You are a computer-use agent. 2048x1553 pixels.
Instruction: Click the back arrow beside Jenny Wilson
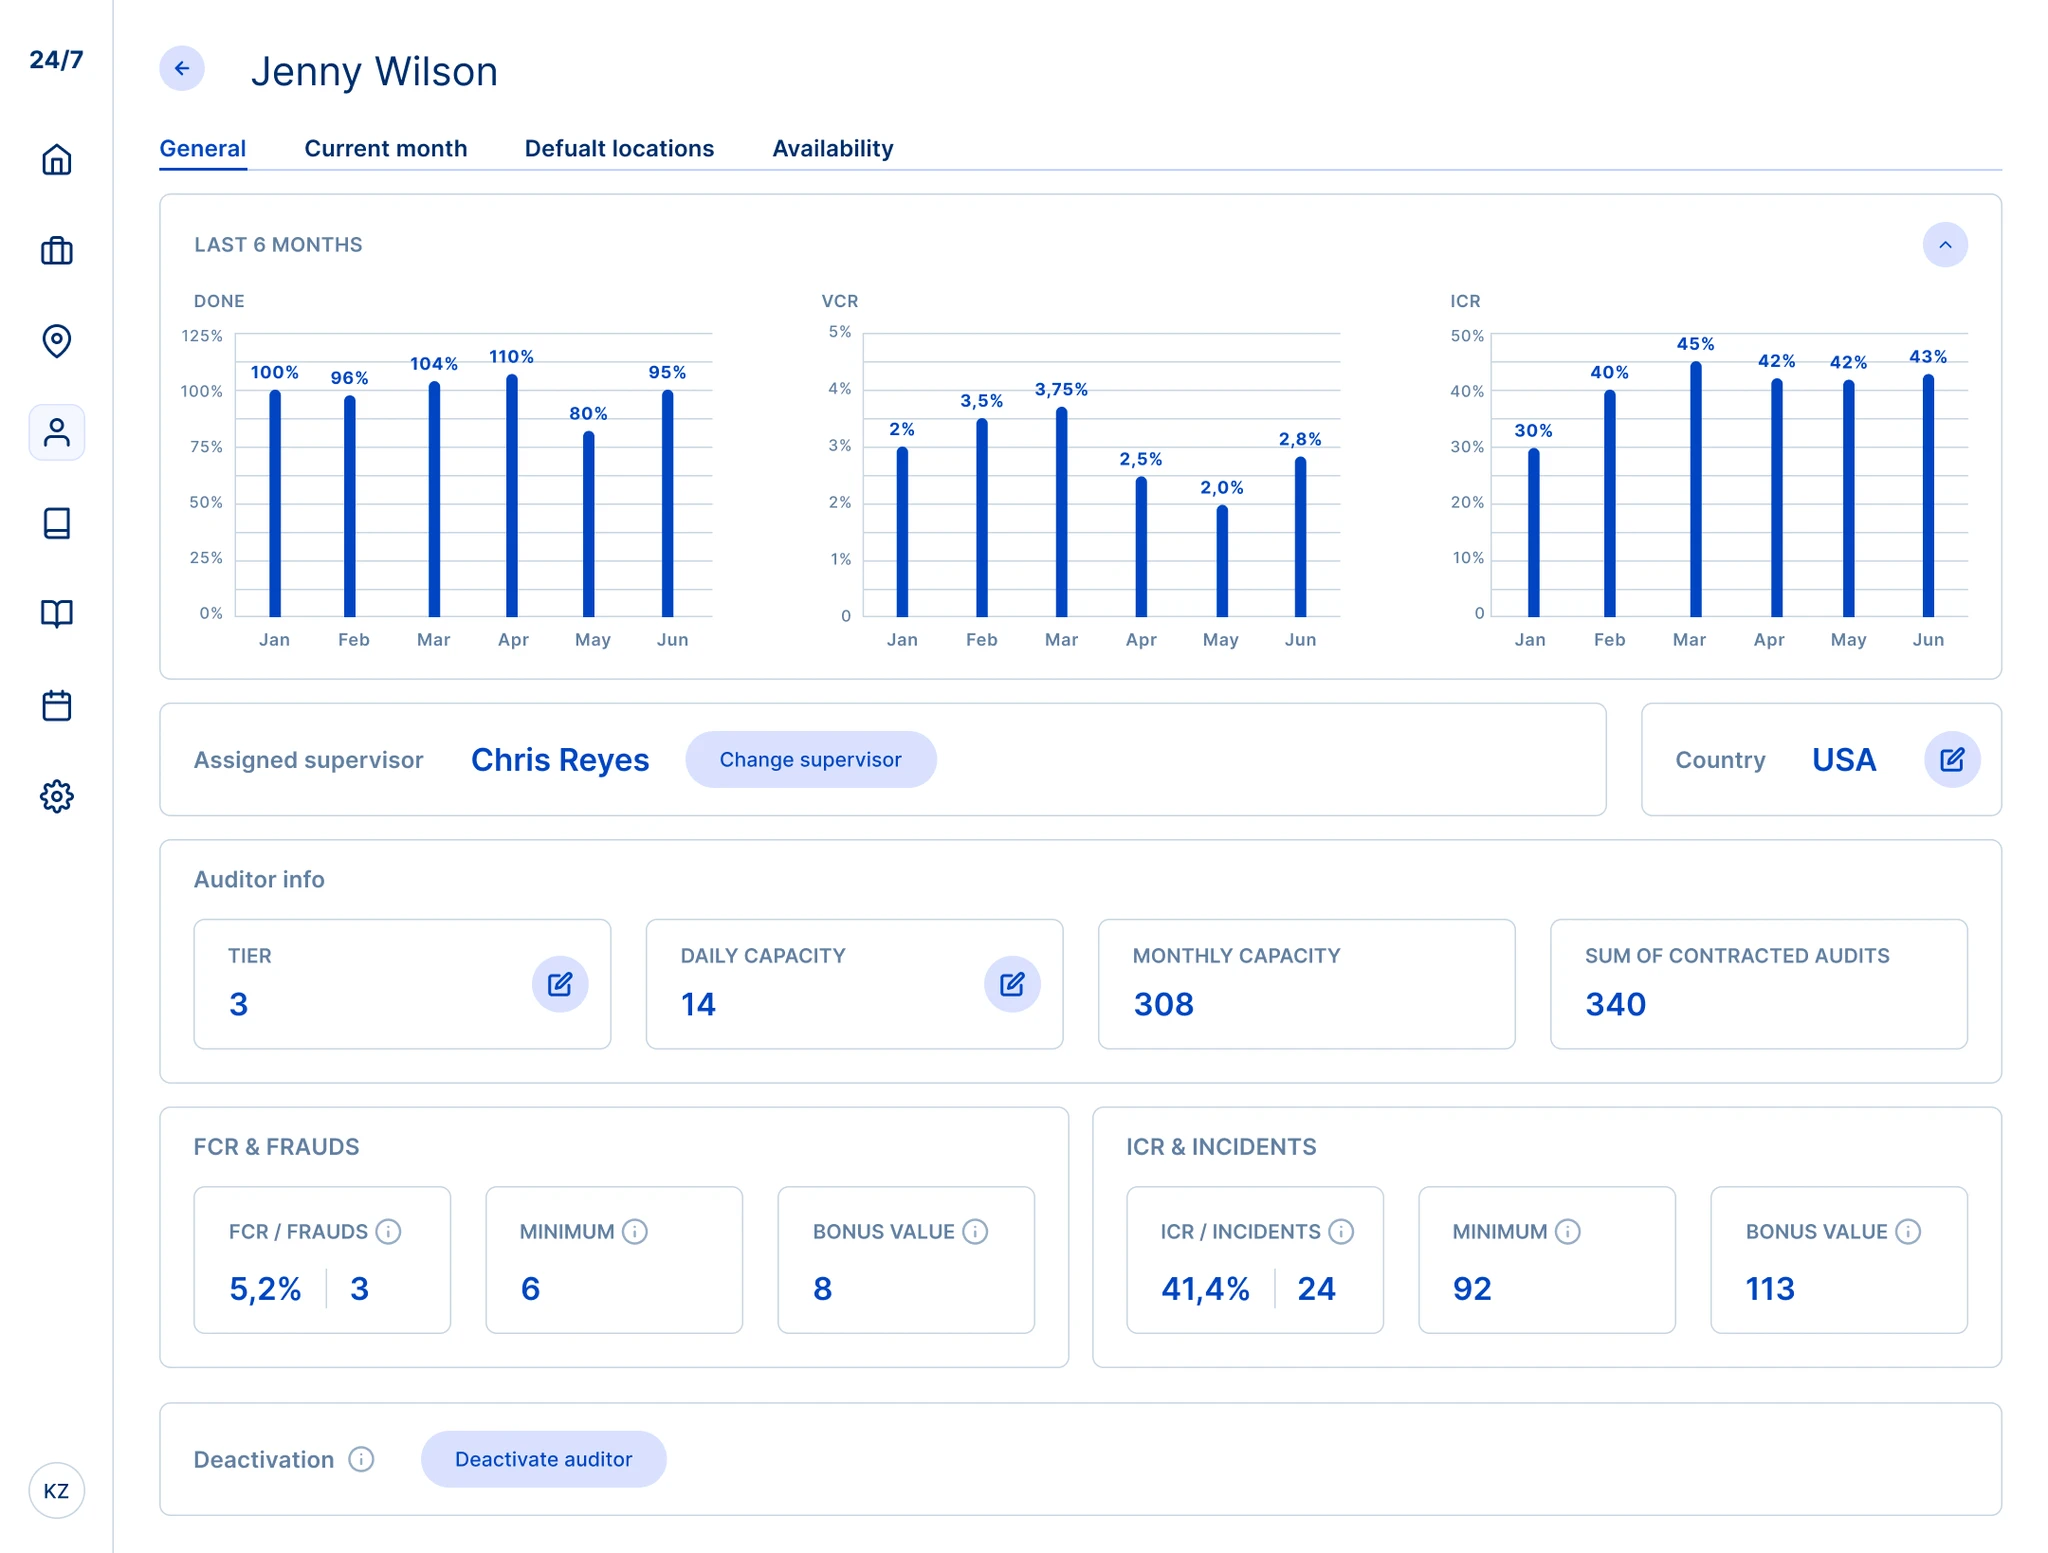[182, 69]
